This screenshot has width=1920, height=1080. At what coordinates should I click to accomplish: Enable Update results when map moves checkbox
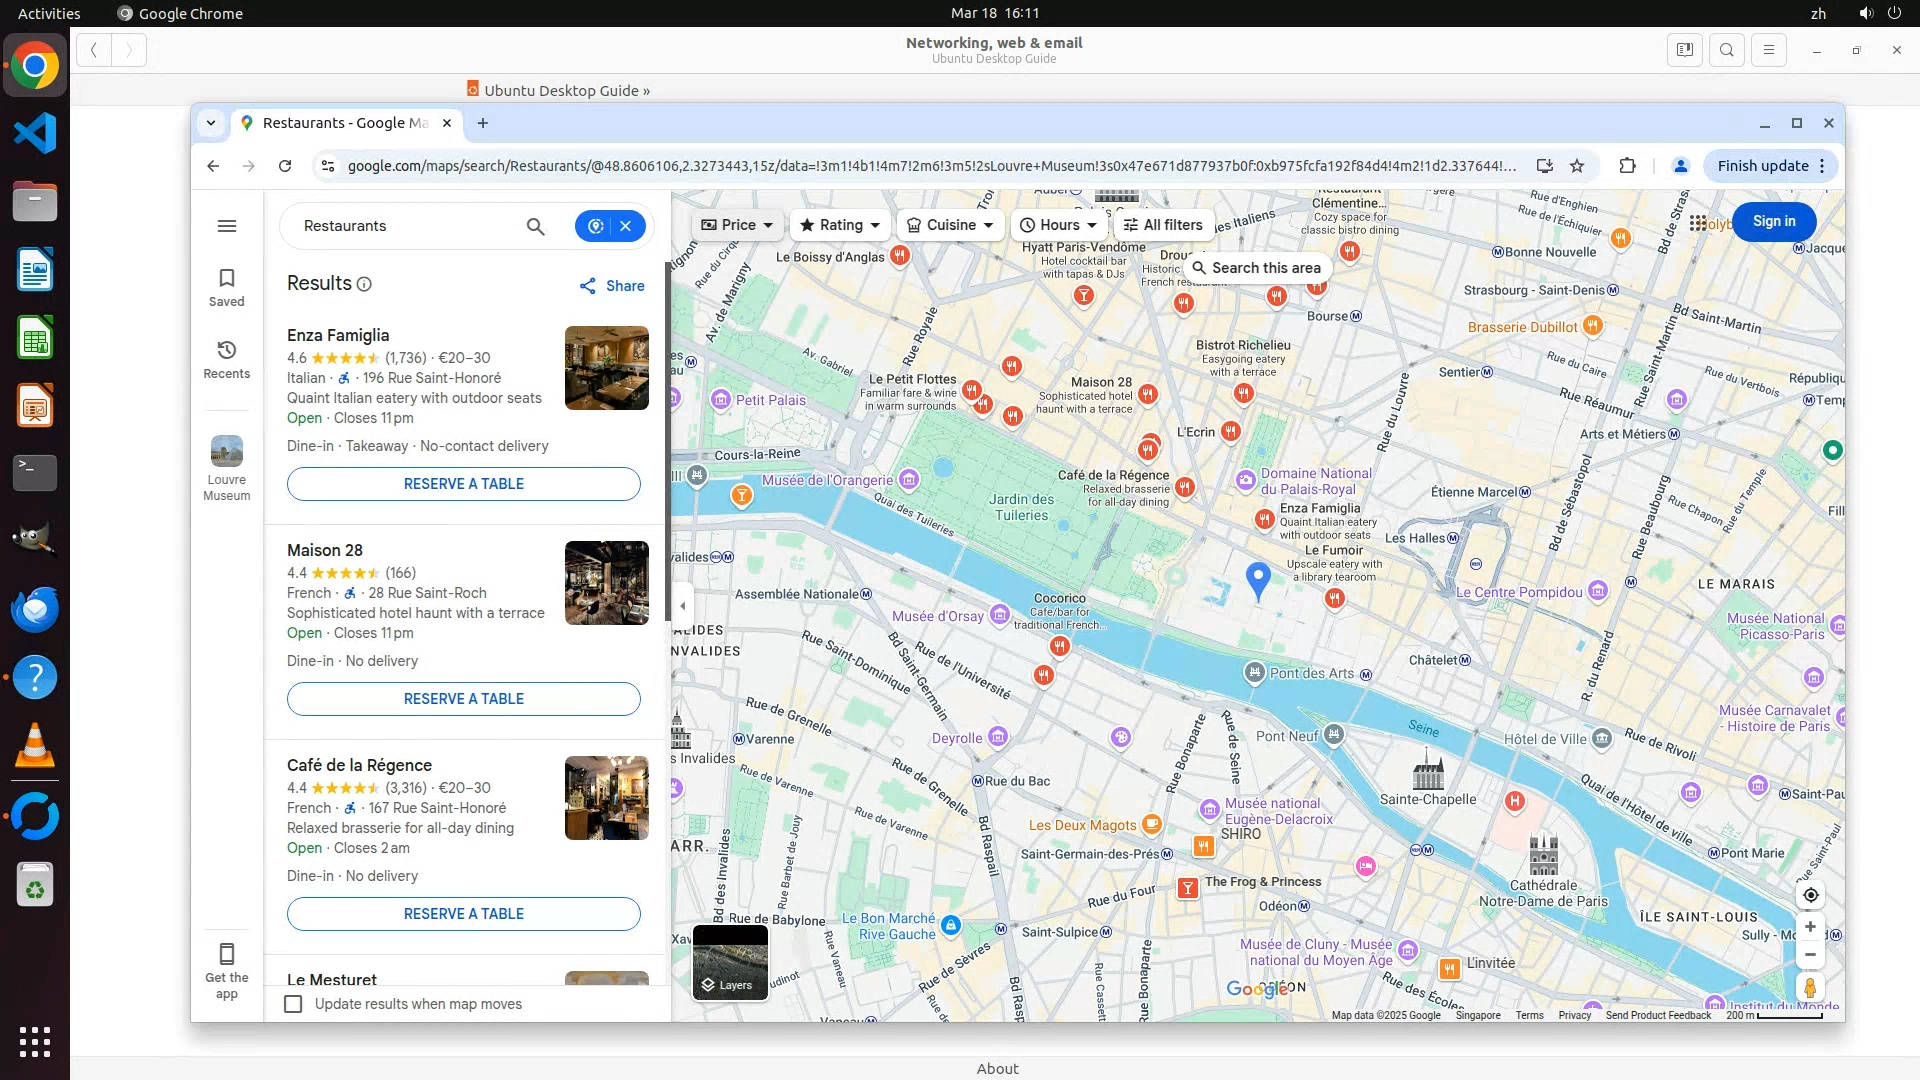click(x=293, y=1004)
